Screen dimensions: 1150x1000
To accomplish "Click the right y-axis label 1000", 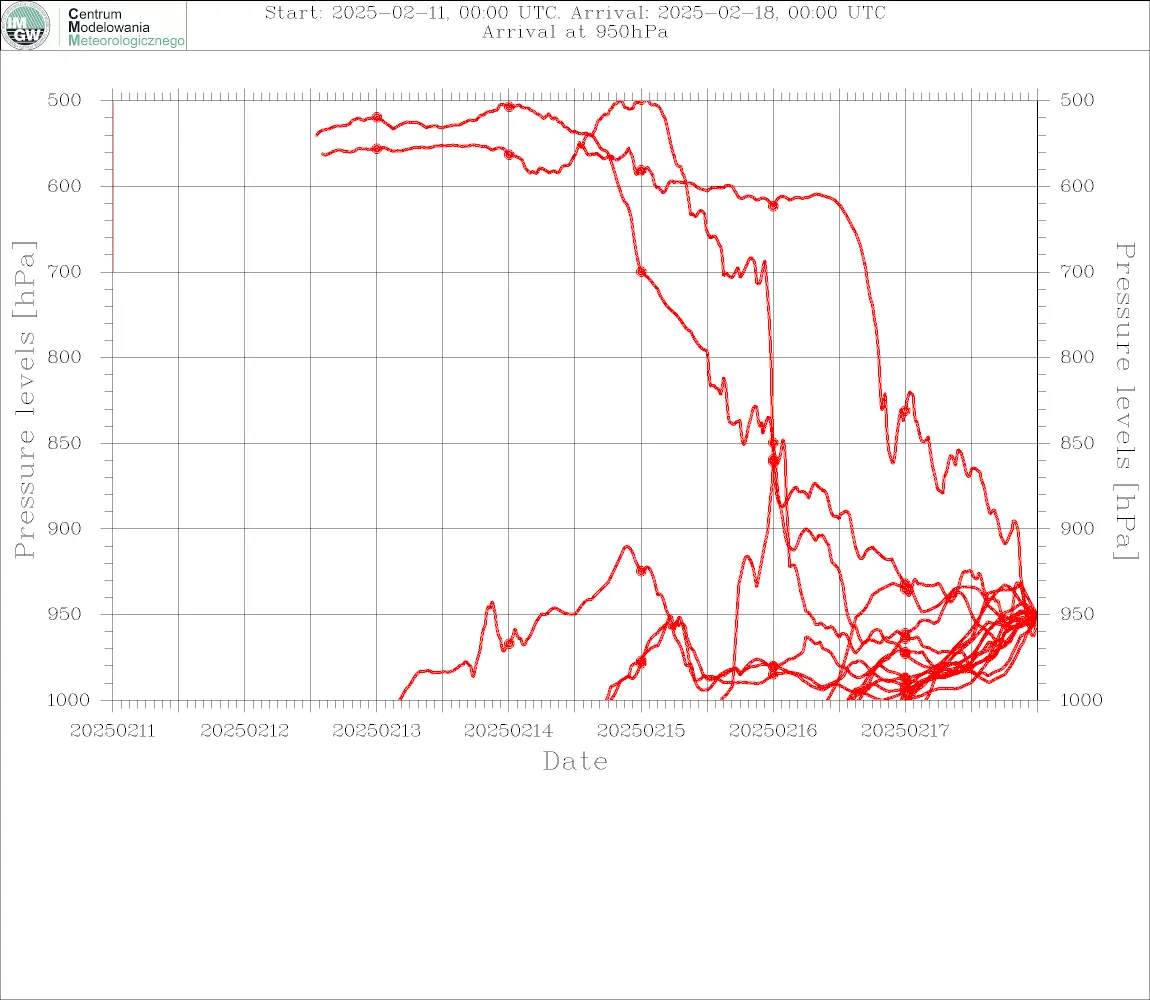I will [1081, 699].
